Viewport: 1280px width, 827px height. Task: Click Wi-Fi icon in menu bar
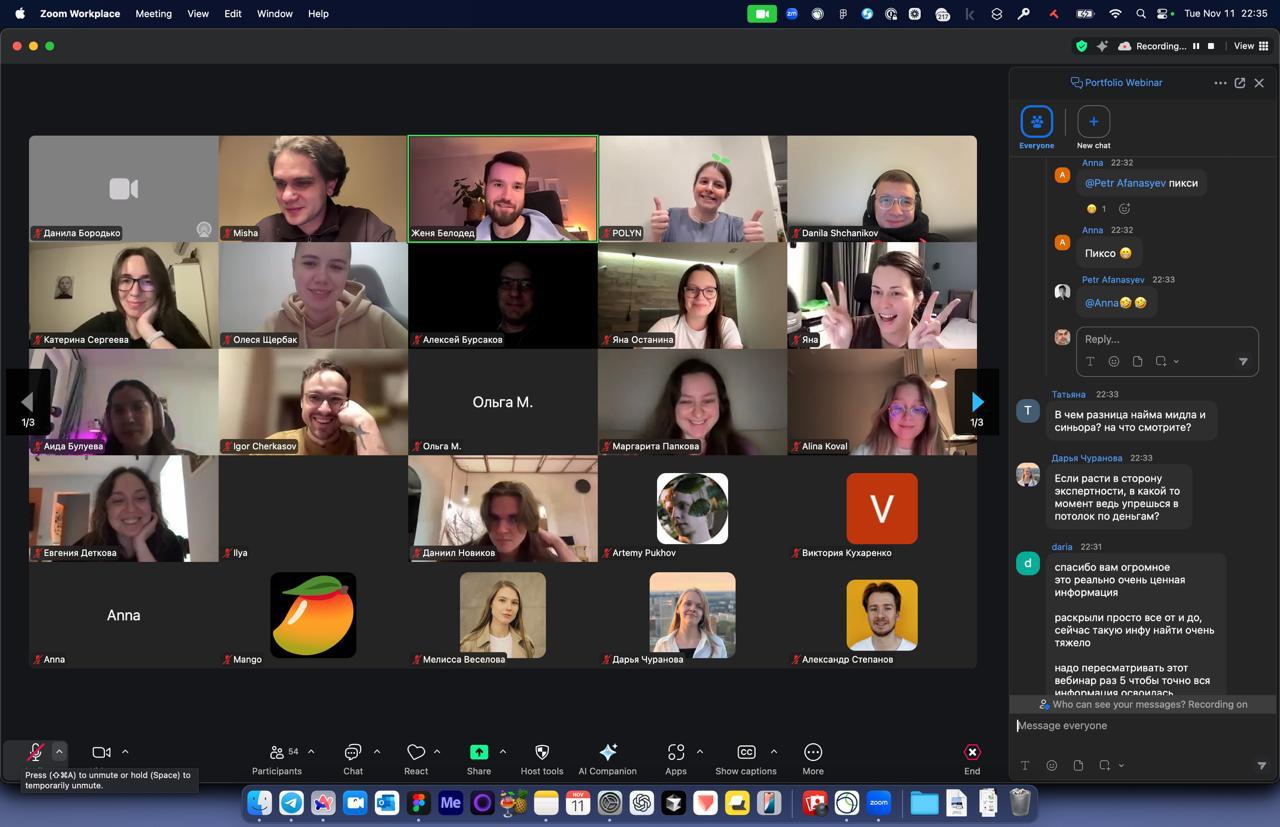(x=1115, y=14)
